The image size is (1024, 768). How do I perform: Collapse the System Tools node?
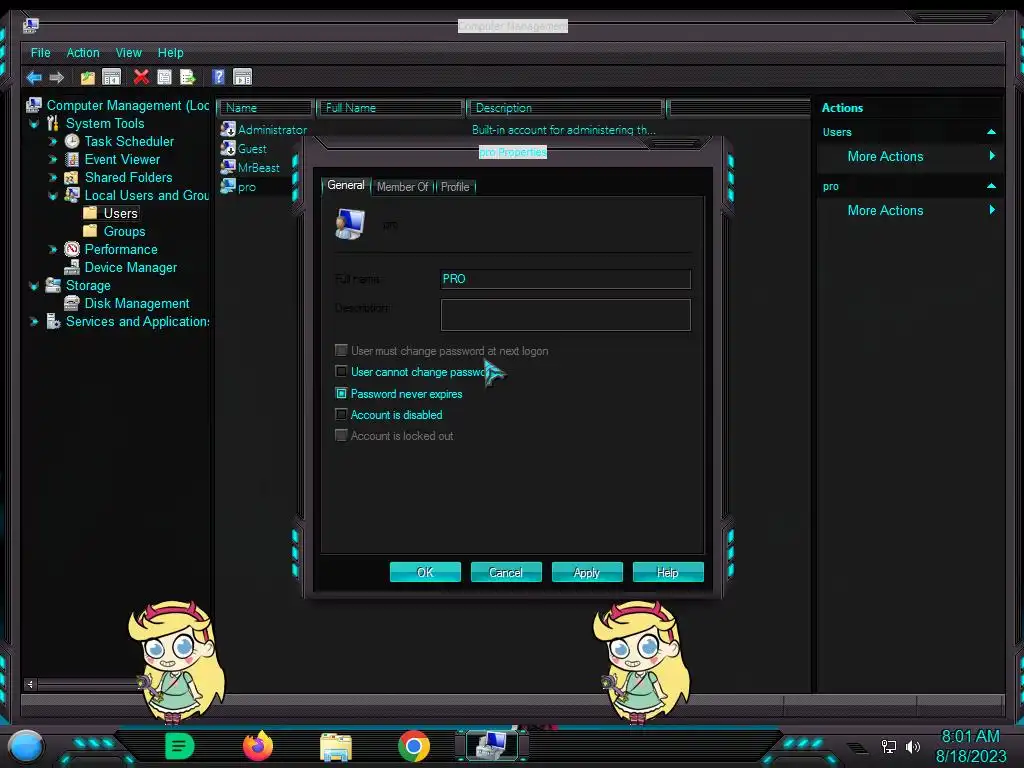tap(34, 123)
